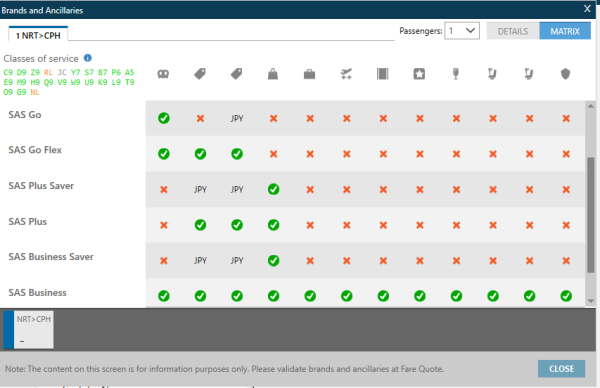600x388 pixels.
Task: Click the SAS Plus brand row label
Action: (28, 222)
